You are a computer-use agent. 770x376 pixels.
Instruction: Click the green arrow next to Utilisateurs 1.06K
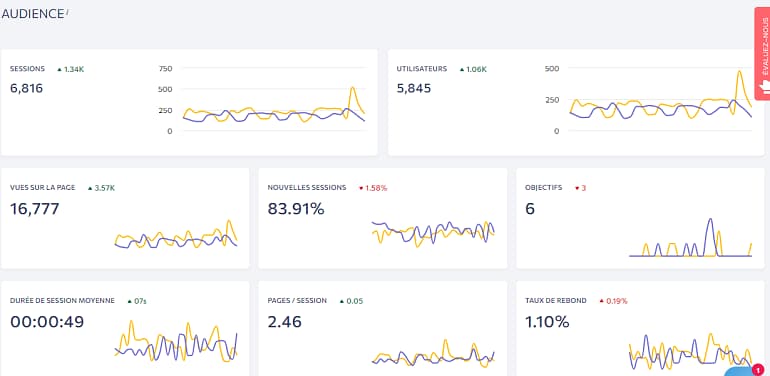coord(462,70)
